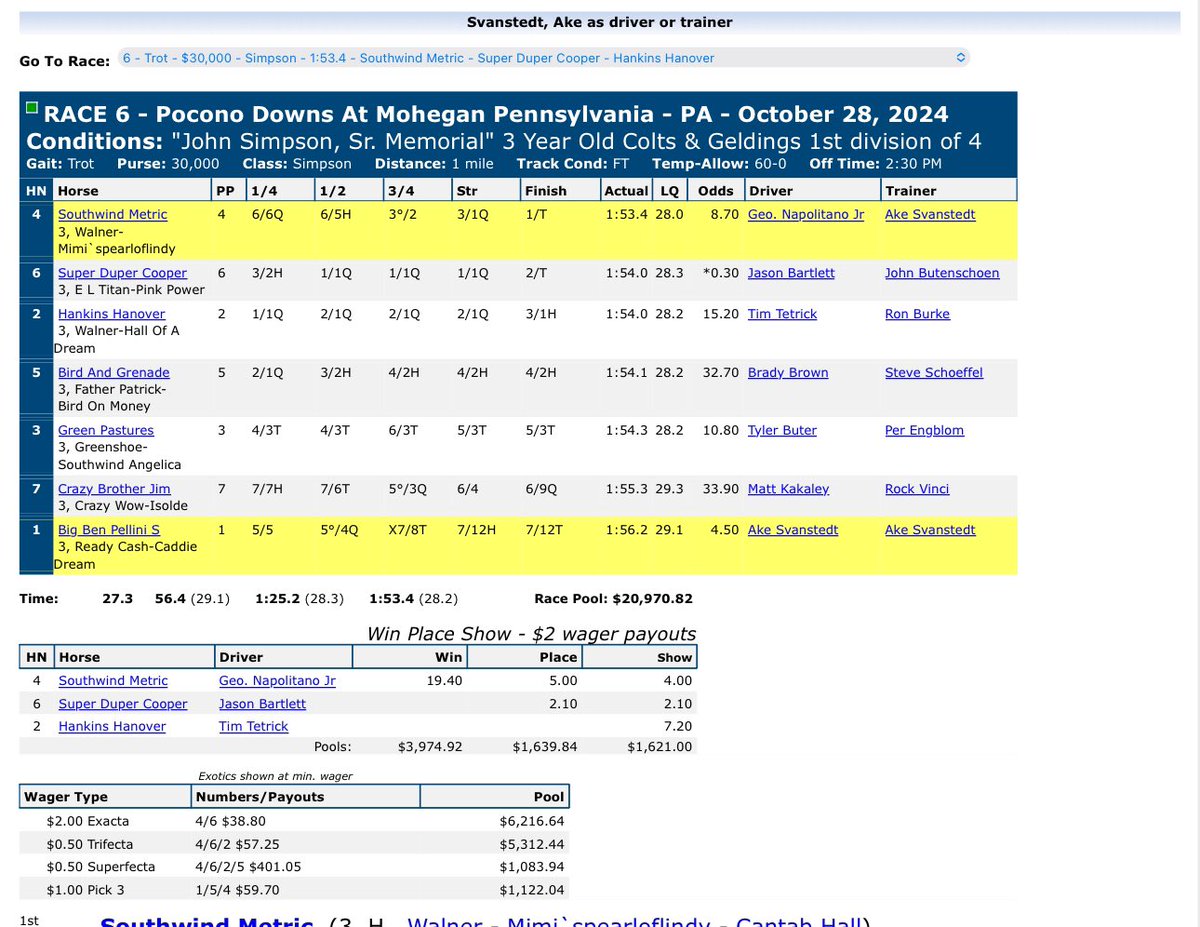Viewport: 1200px width, 927px height.
Task: Open Southwind Metric link in the payouts table
Action: point(113,680)
